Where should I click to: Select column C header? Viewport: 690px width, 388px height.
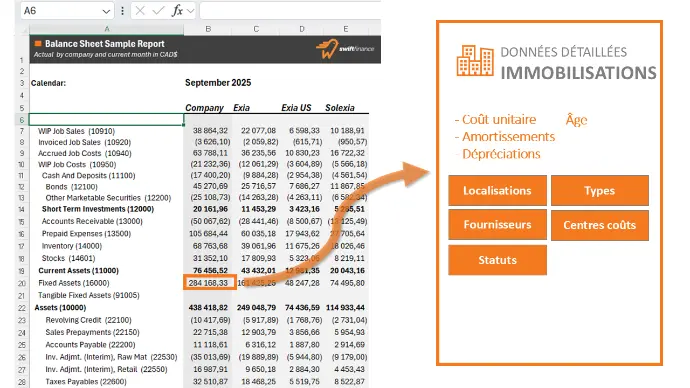256,29
